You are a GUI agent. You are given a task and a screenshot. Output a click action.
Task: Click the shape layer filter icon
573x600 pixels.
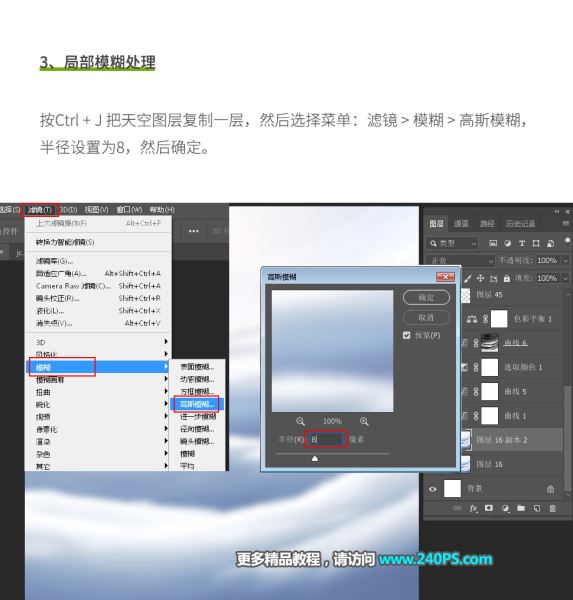(x=536, y=243)
